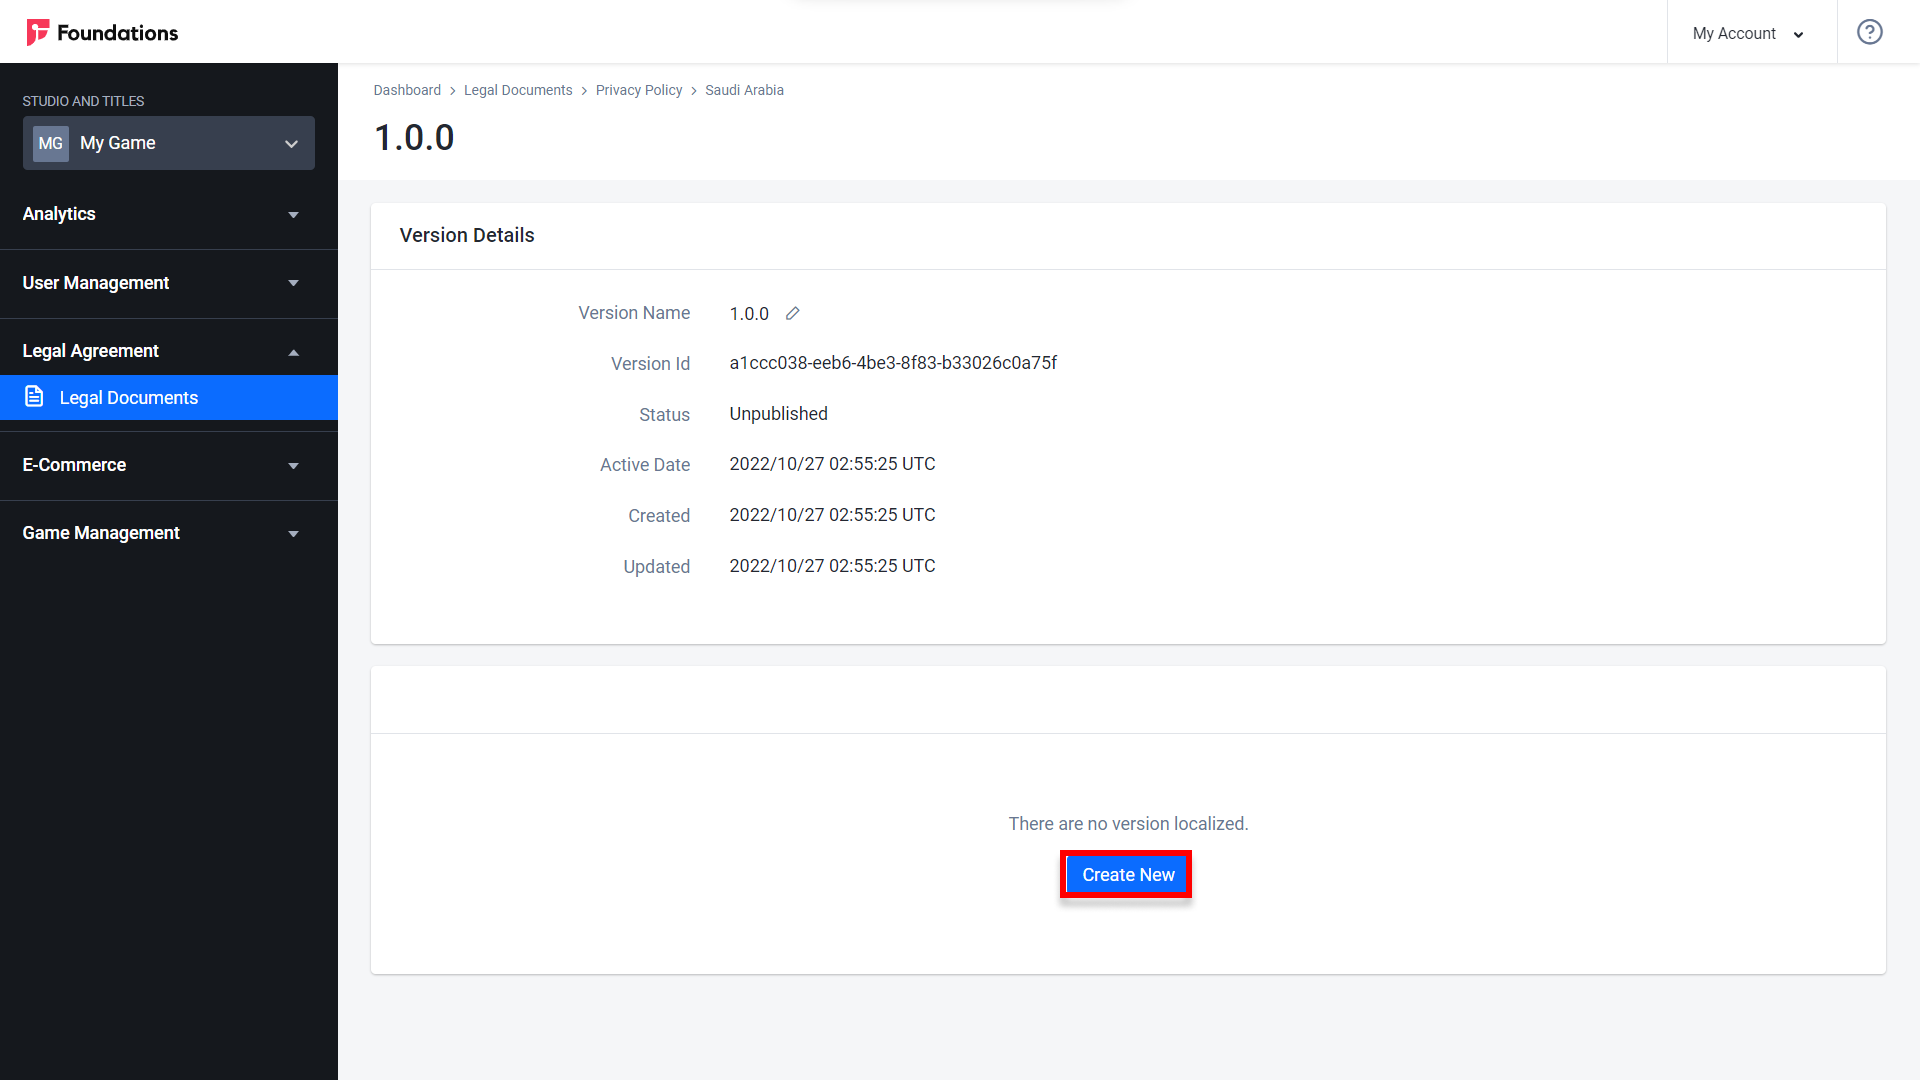Click the Game Management expand arrow
This screenshot has height=1080, width=1920.
tap(293, 533)
